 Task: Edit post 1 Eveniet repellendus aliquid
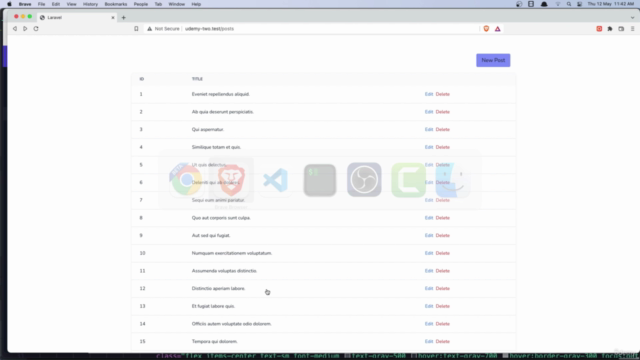[x=429, y=94]
